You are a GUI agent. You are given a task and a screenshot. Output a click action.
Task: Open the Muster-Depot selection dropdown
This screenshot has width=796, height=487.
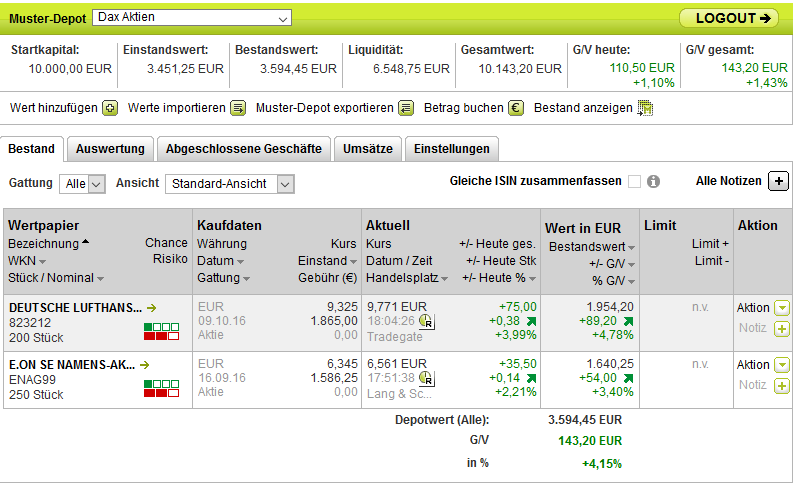point(191,18)
